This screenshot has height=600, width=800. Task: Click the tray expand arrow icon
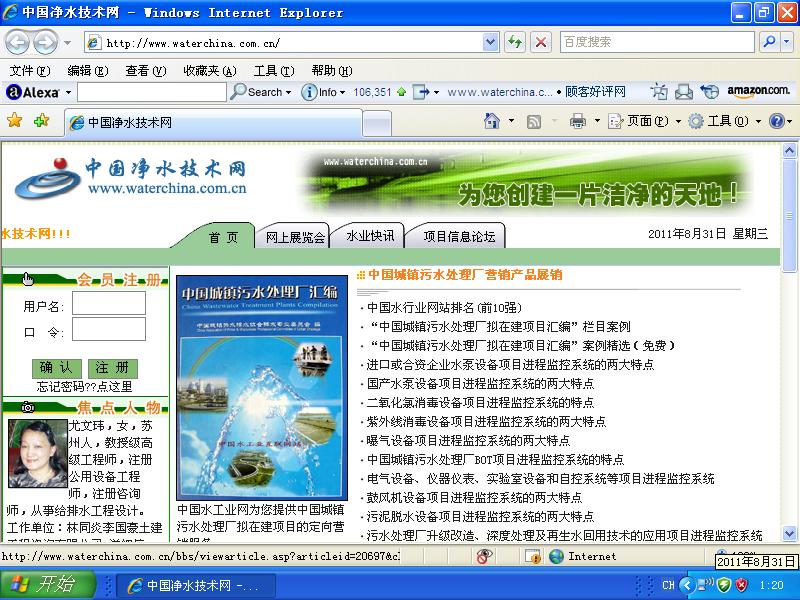click(687, 585)
